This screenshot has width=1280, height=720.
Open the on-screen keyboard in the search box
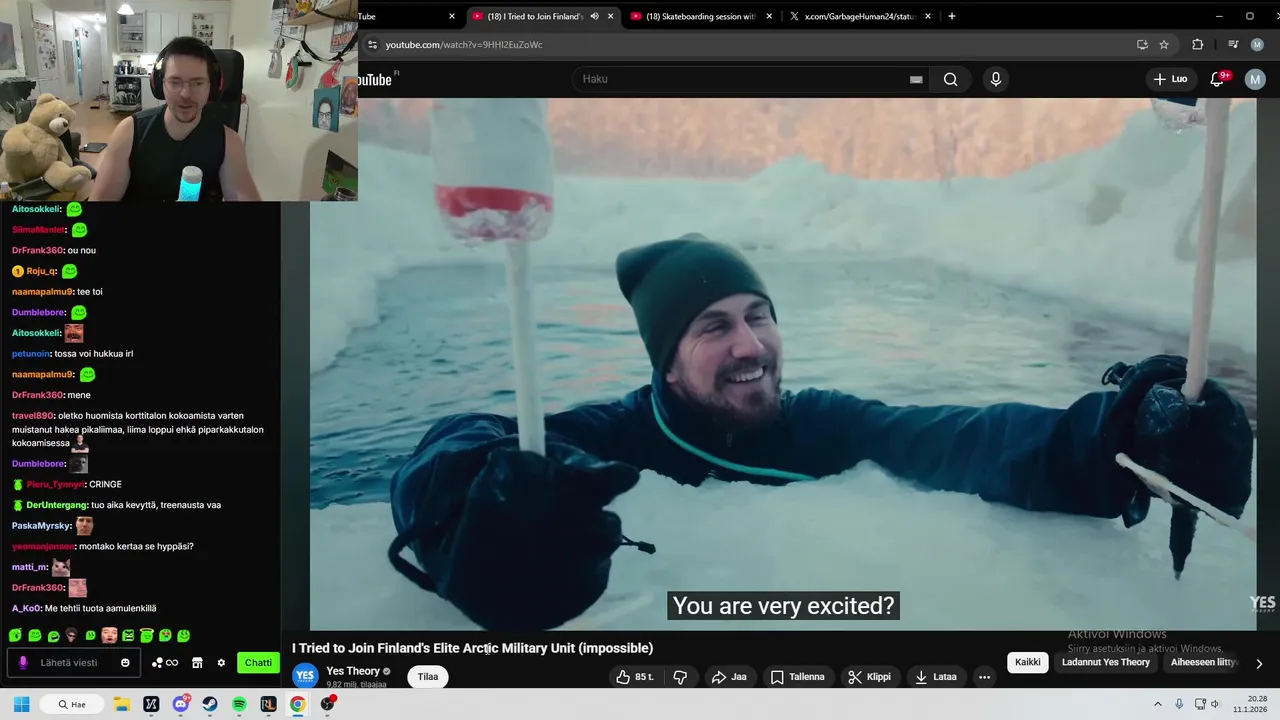[x=916, y=79]
